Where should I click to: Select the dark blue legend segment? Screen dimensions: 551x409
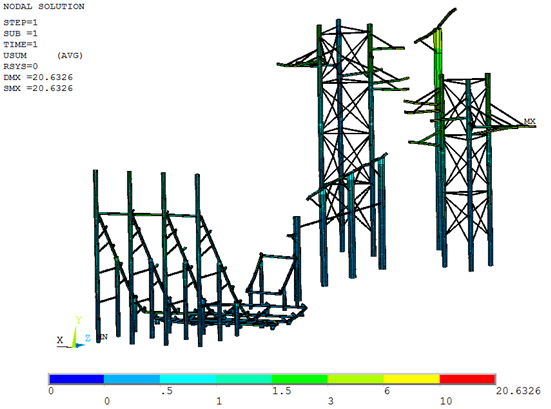[77, 379]
